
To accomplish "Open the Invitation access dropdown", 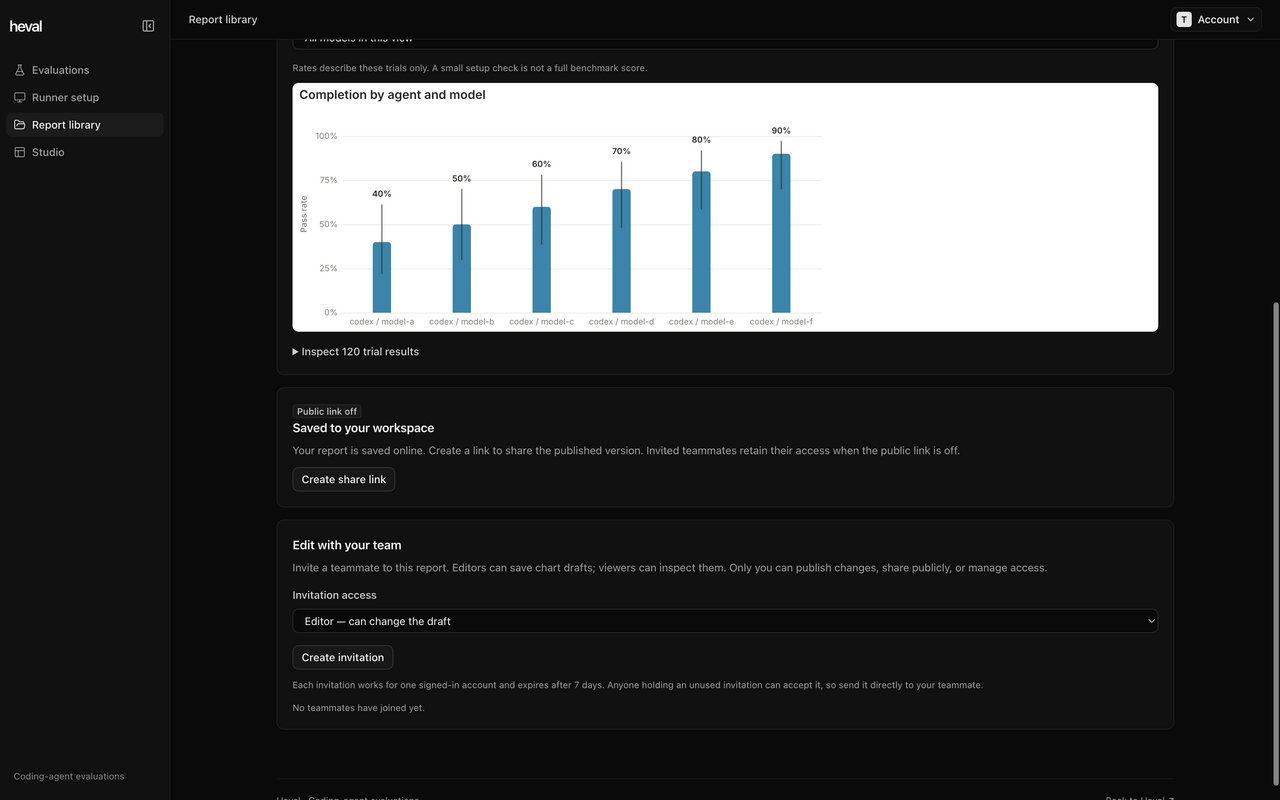I will tap(725, 621).
